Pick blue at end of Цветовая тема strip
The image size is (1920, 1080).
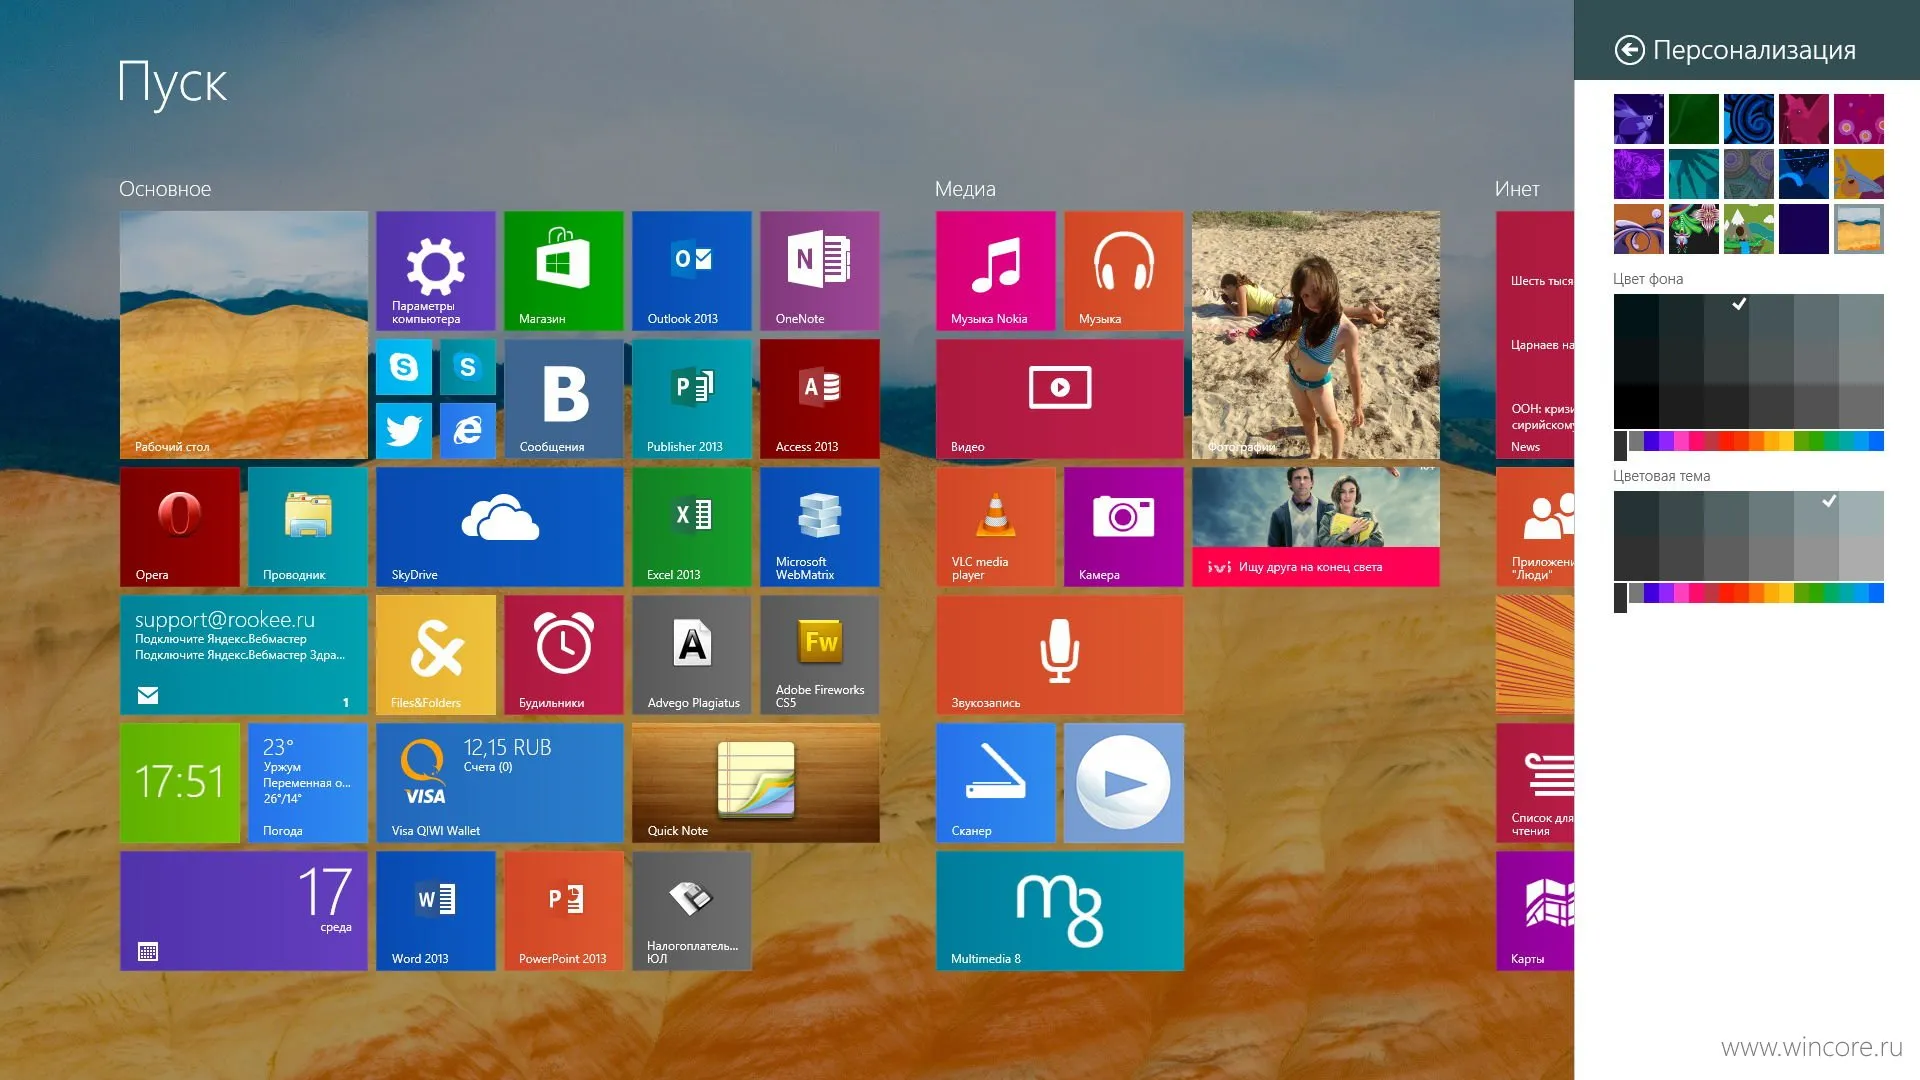(x=1876, y=593)
